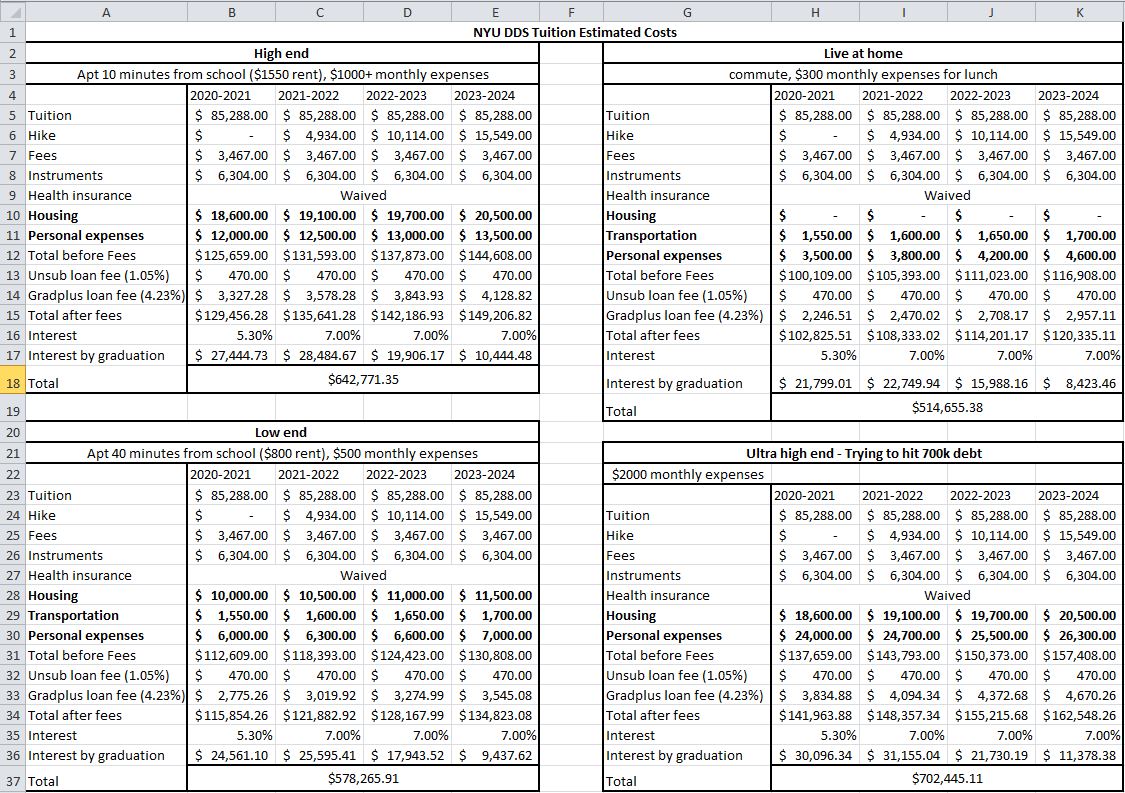Image resolution: width=1125 pixels, height=793 pixels.
Task: Select column F header
Action: click(x=571, y=11)
